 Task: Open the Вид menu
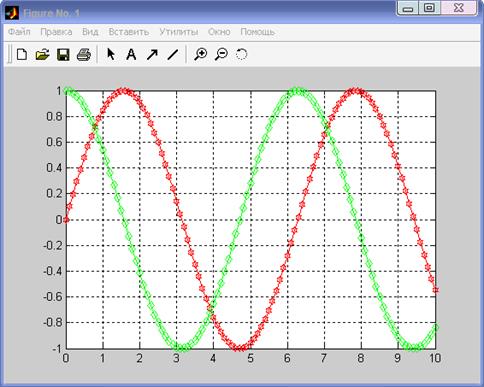click(90, 32)
